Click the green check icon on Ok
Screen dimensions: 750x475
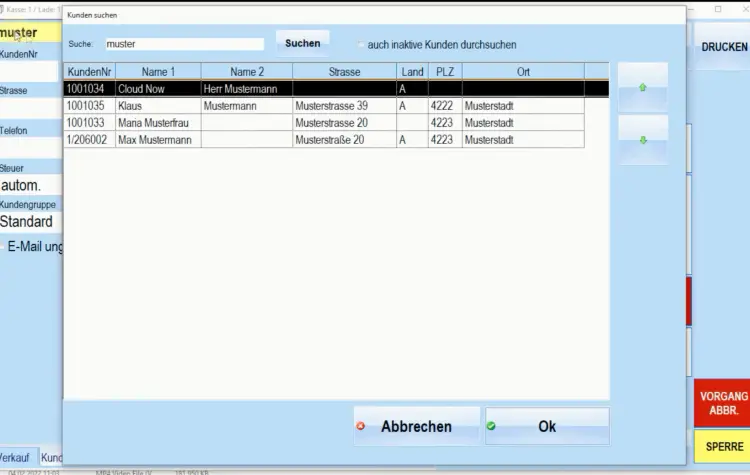click(491, 426)
